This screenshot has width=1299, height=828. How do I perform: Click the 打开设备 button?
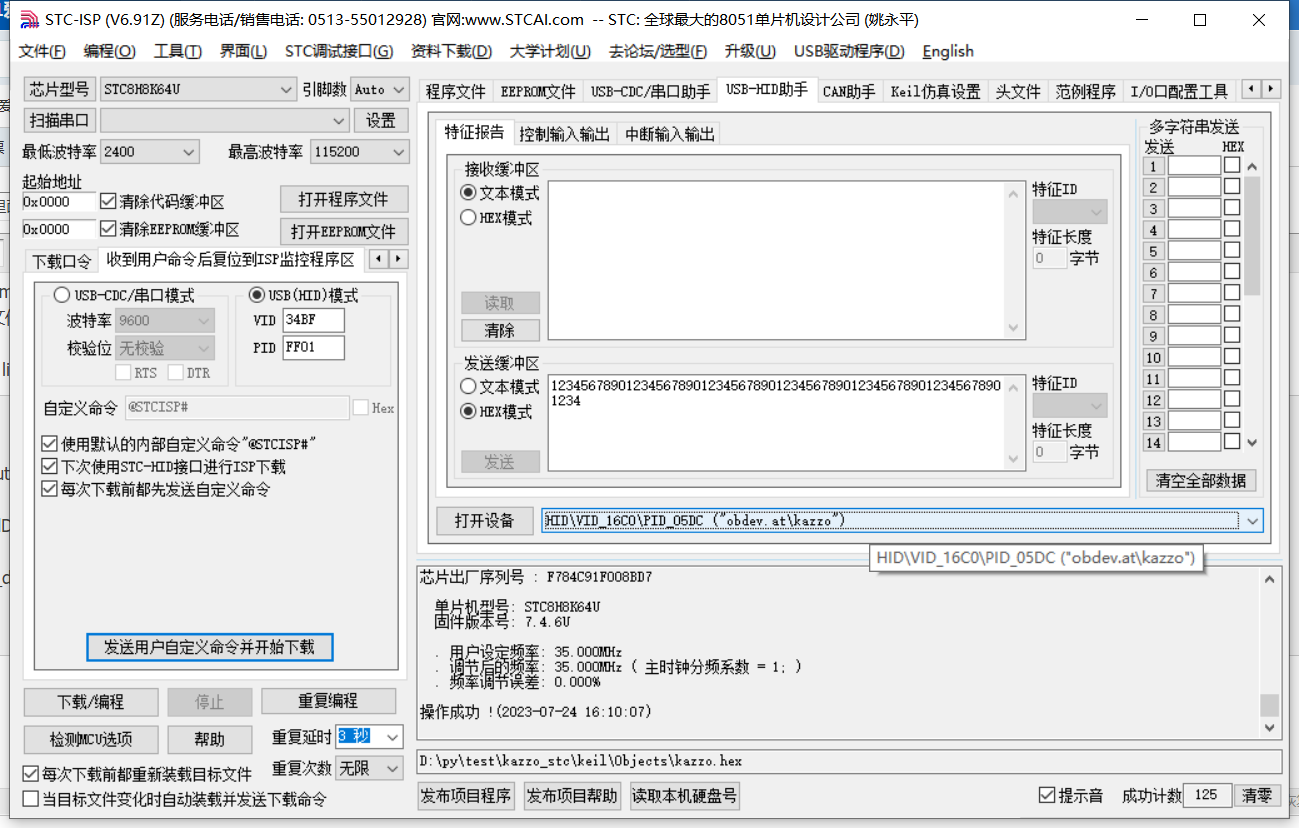pos(484,520)
